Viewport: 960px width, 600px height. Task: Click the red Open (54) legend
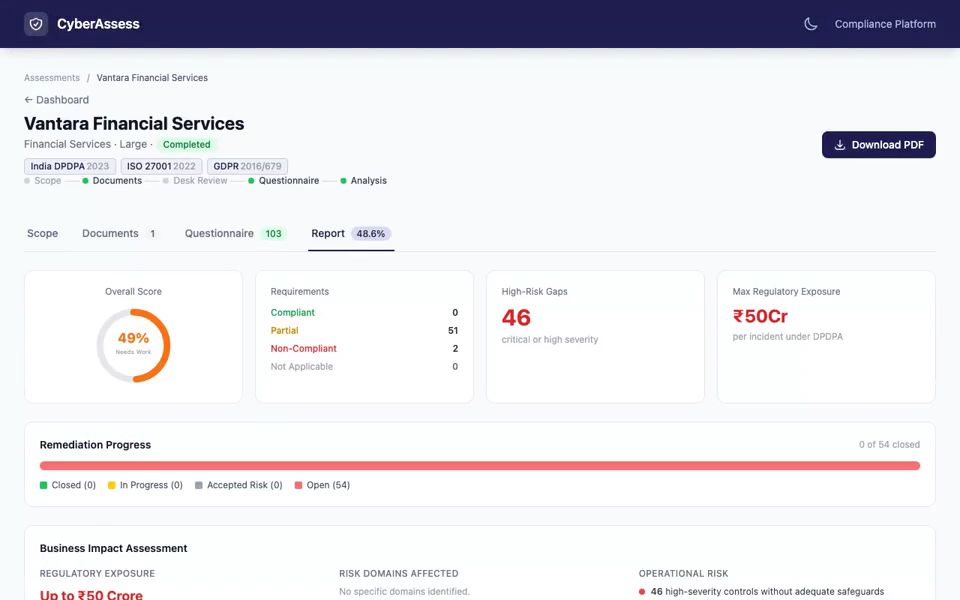pyautogui.click(x=323, y=485)
